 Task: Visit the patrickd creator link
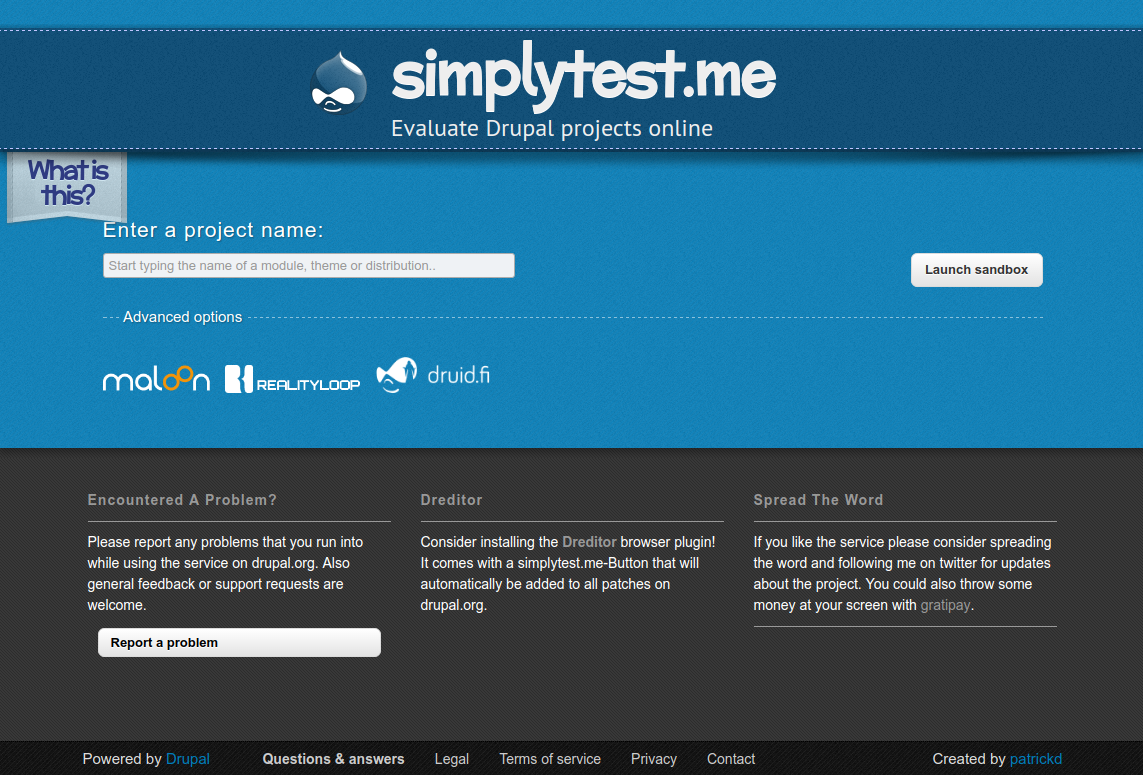tap(1036, 759)
